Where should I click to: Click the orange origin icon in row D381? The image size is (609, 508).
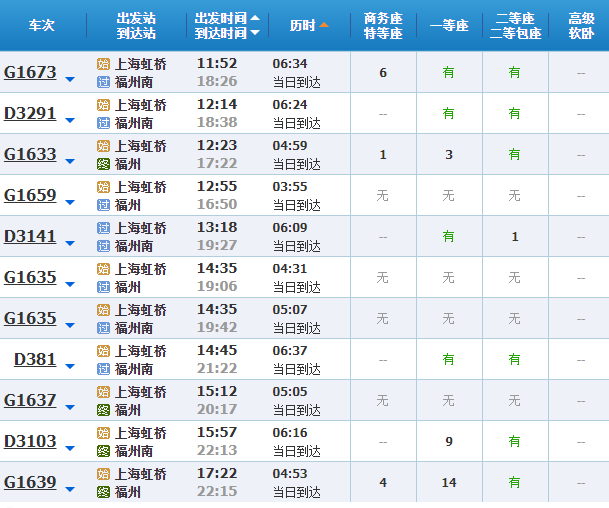[x=103, y=351]
